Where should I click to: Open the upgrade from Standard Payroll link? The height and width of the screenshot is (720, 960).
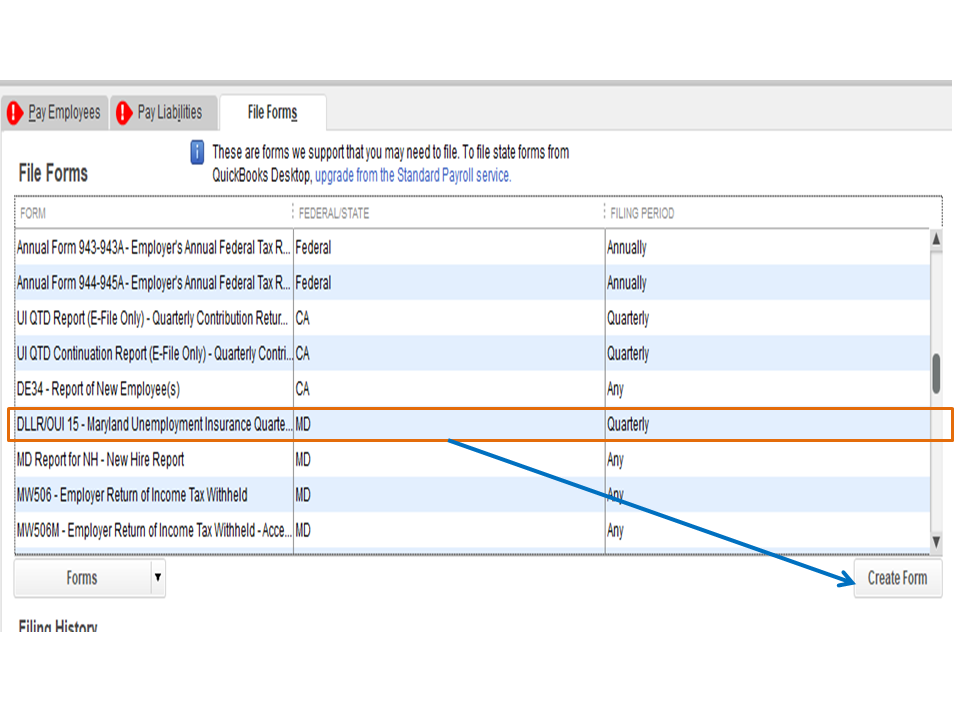(x=413, y=175)
